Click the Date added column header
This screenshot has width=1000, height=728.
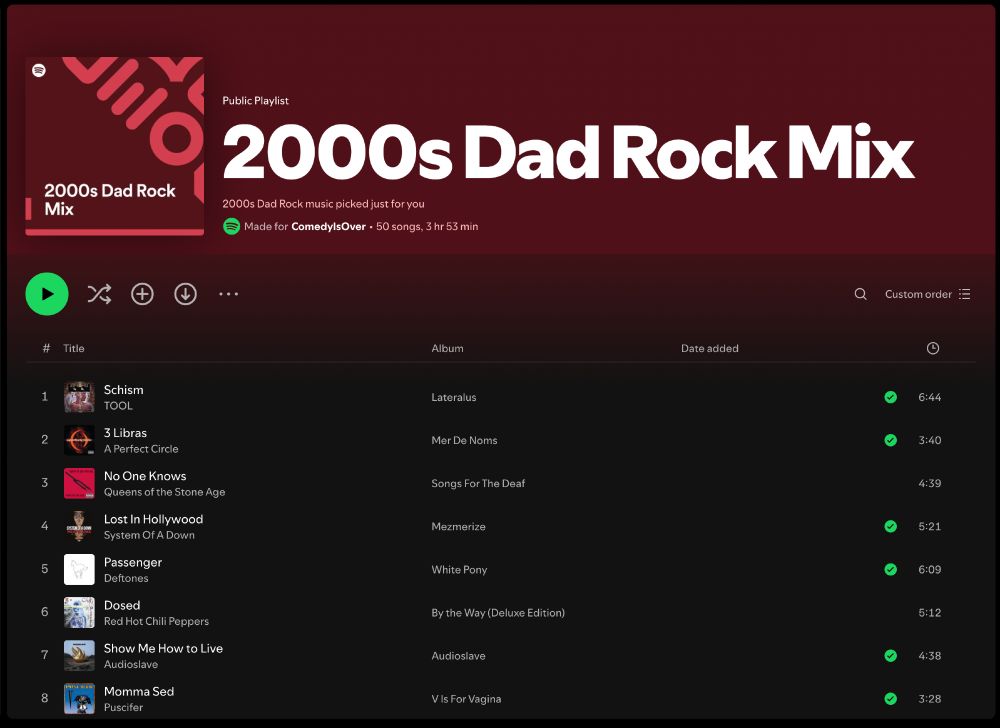(709, 348)
